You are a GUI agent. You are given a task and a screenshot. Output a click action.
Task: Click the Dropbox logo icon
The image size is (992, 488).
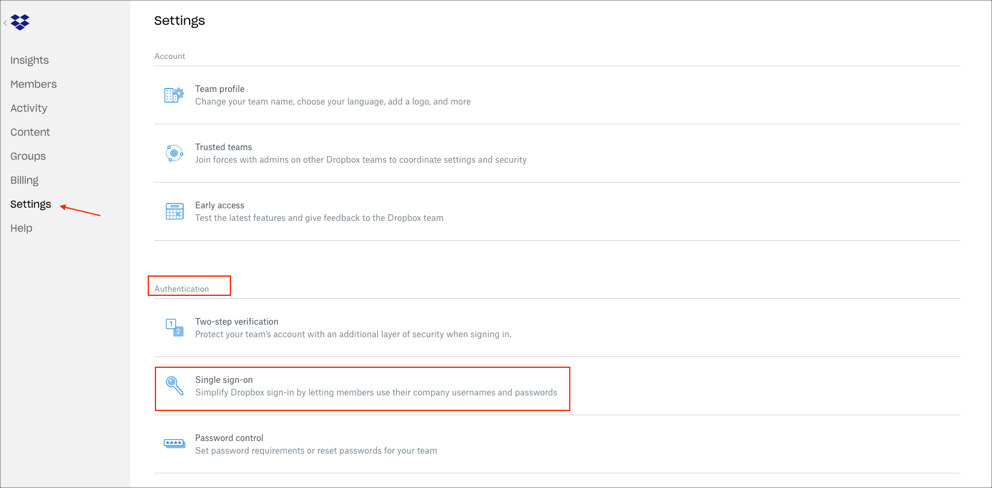(20, 22)
